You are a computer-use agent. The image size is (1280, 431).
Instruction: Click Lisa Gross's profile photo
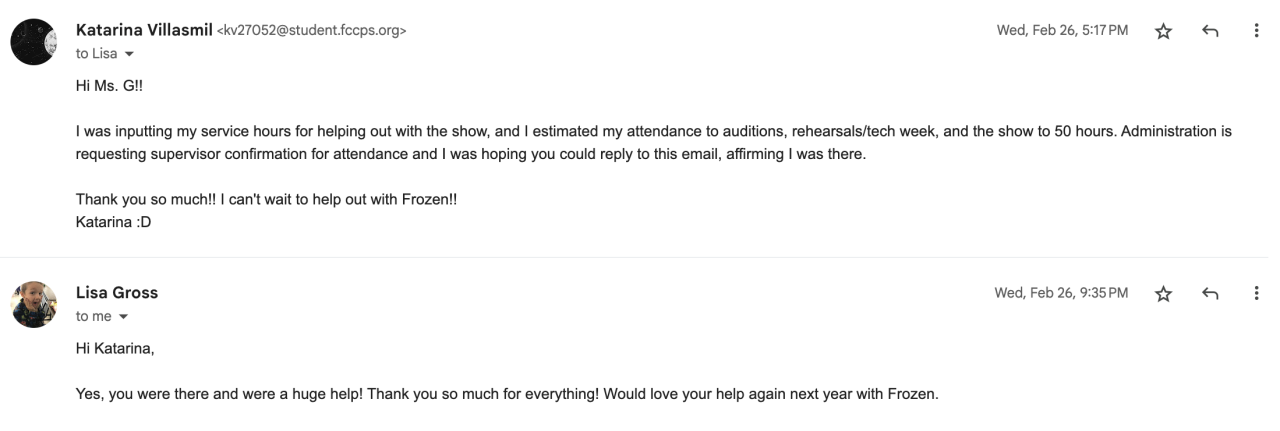point(33,304)
